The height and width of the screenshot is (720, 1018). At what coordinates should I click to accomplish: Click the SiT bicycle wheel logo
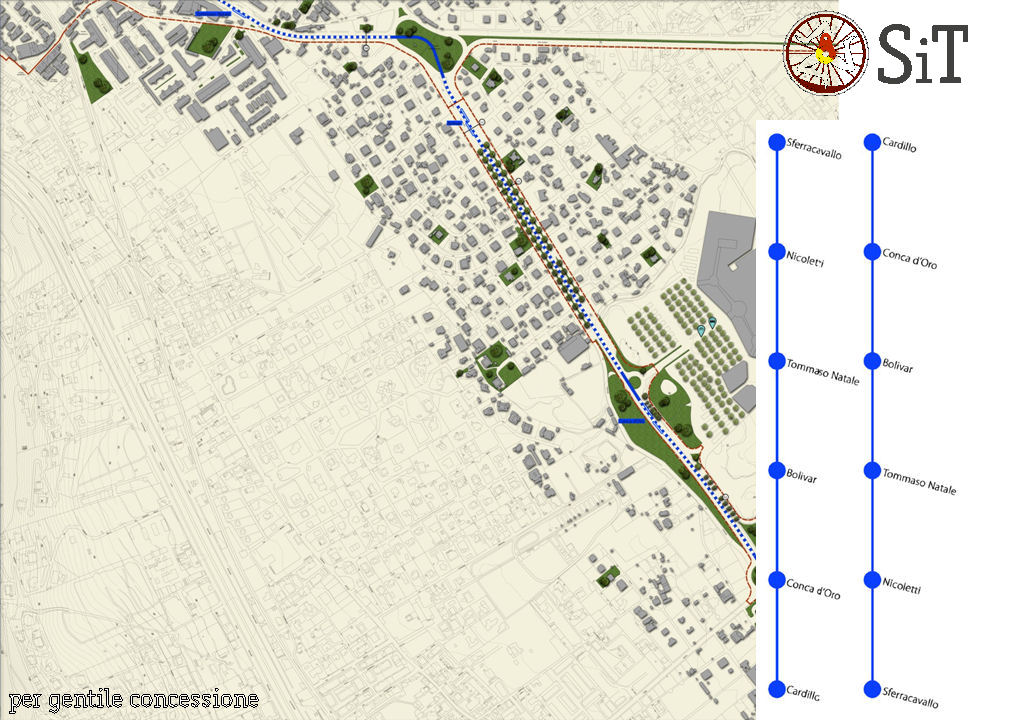[826, 51]
